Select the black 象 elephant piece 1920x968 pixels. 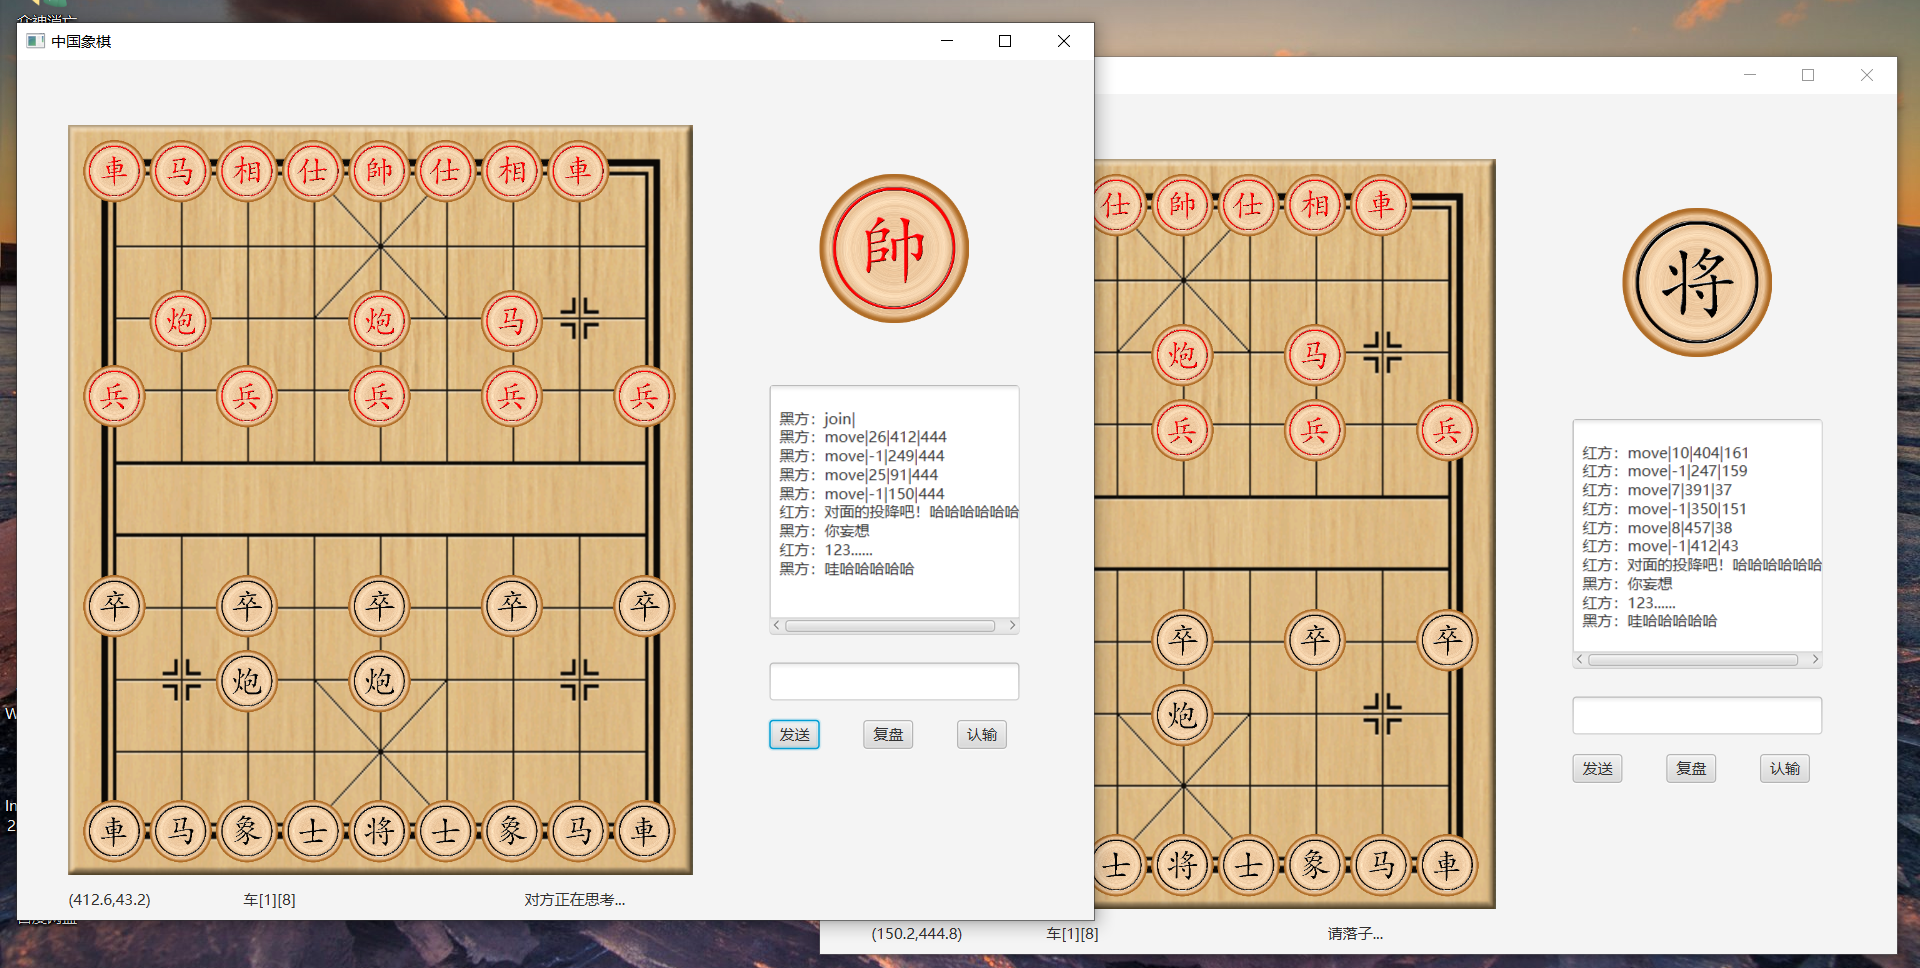coord(246,831)
